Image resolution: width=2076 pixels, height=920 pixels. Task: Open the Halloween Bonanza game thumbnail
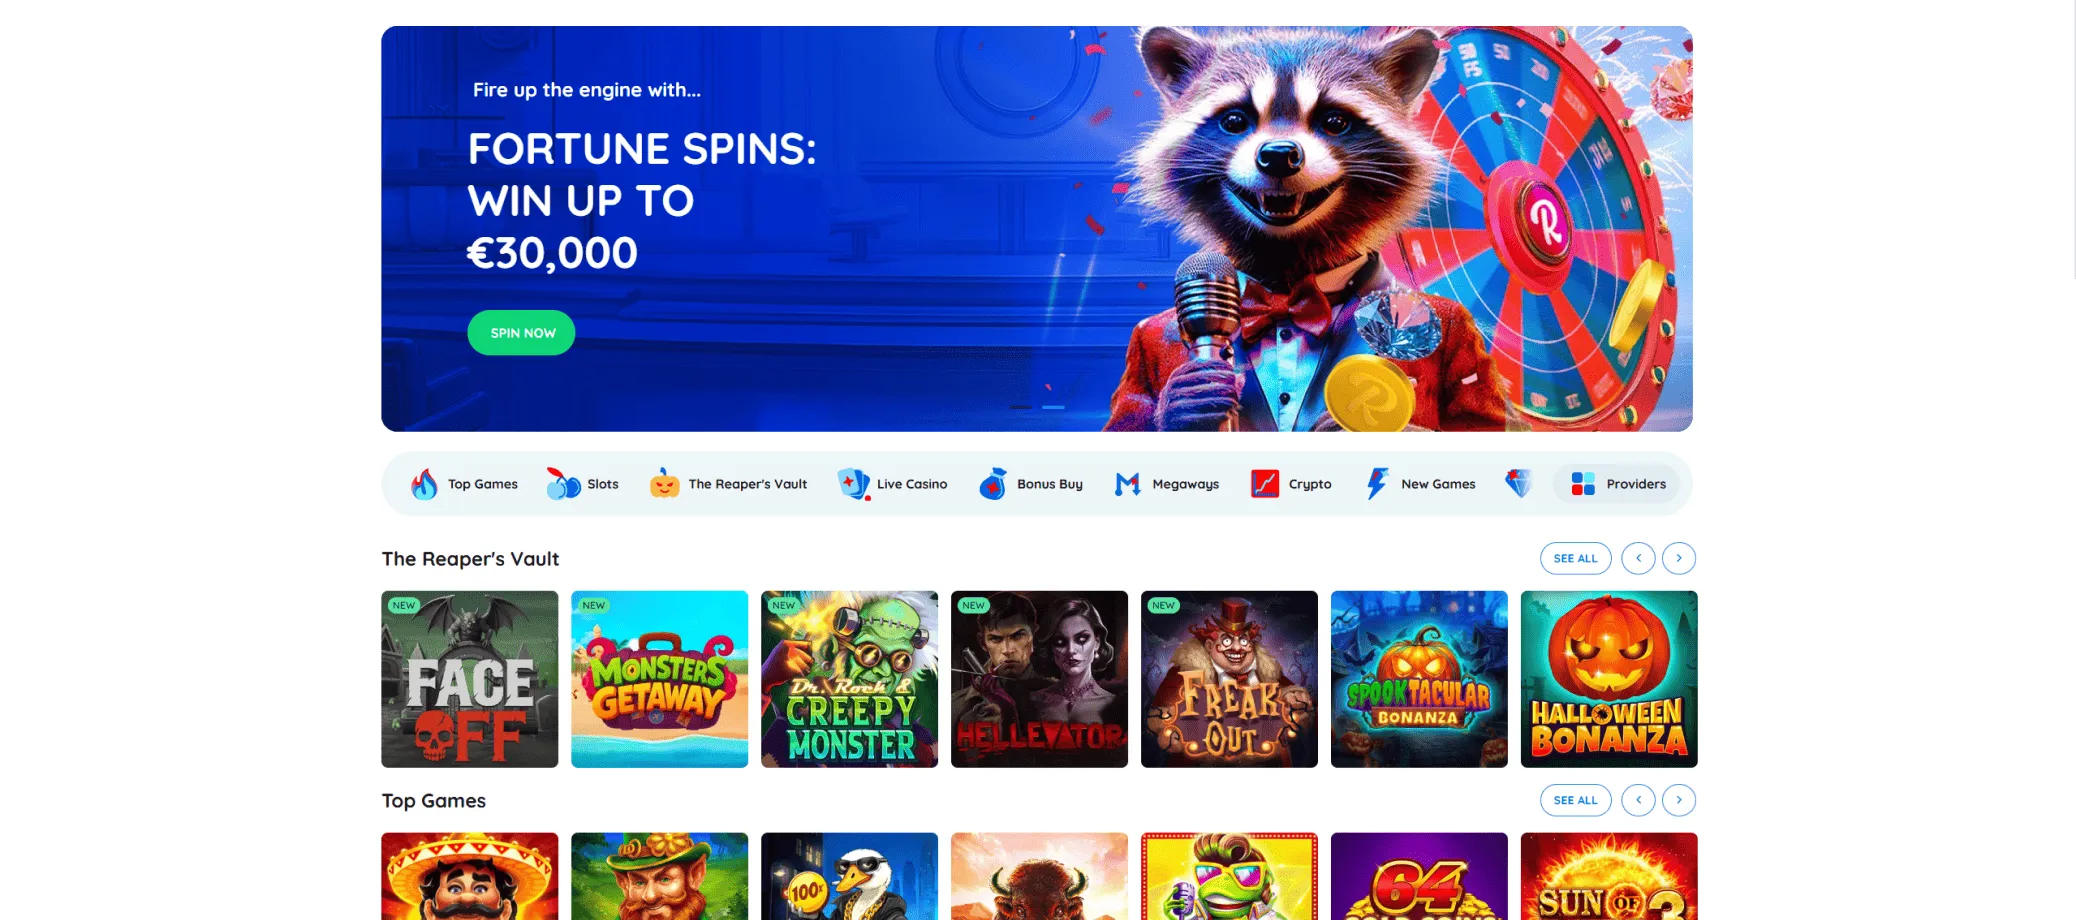pos(1609,679)
